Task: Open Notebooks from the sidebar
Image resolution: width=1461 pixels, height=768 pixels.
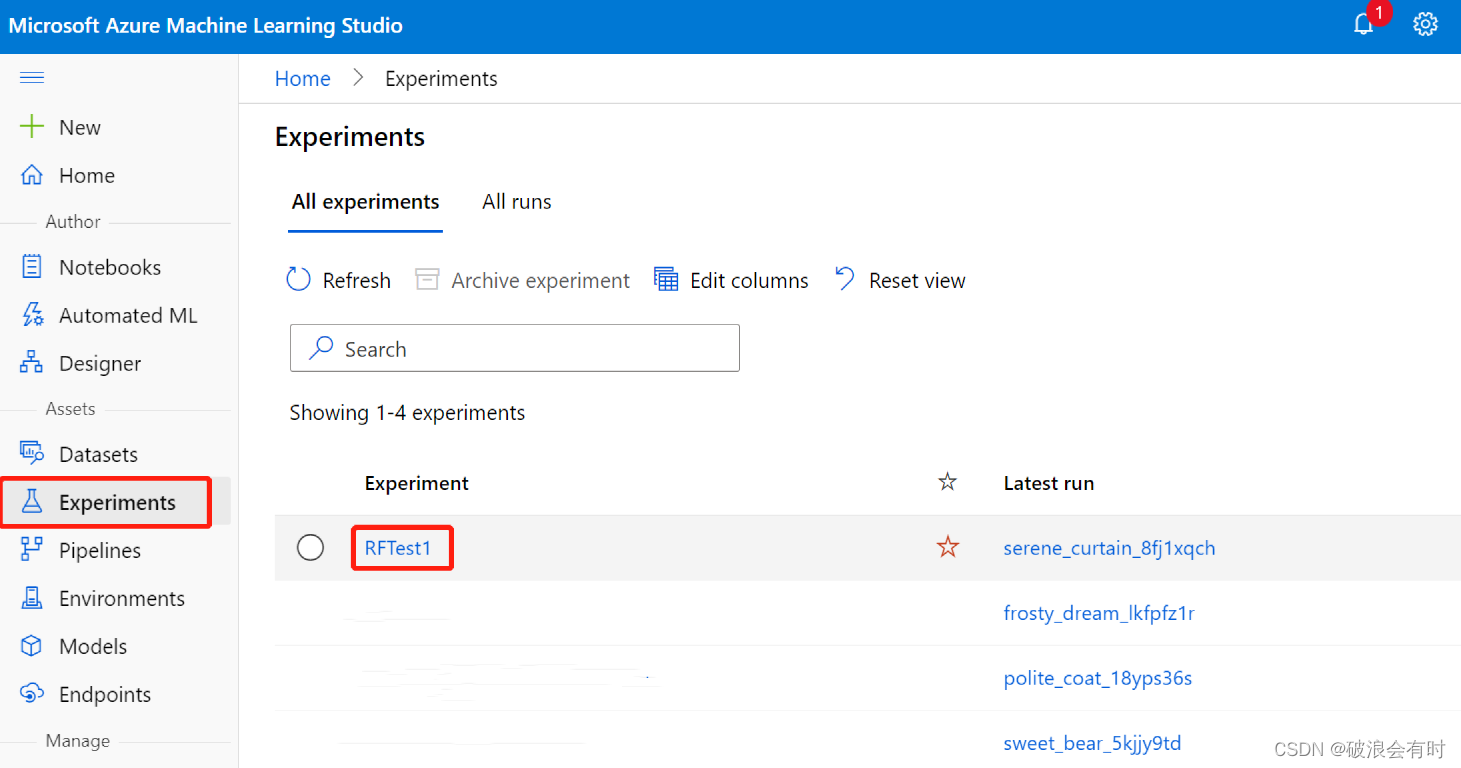Action: (110, 267)
